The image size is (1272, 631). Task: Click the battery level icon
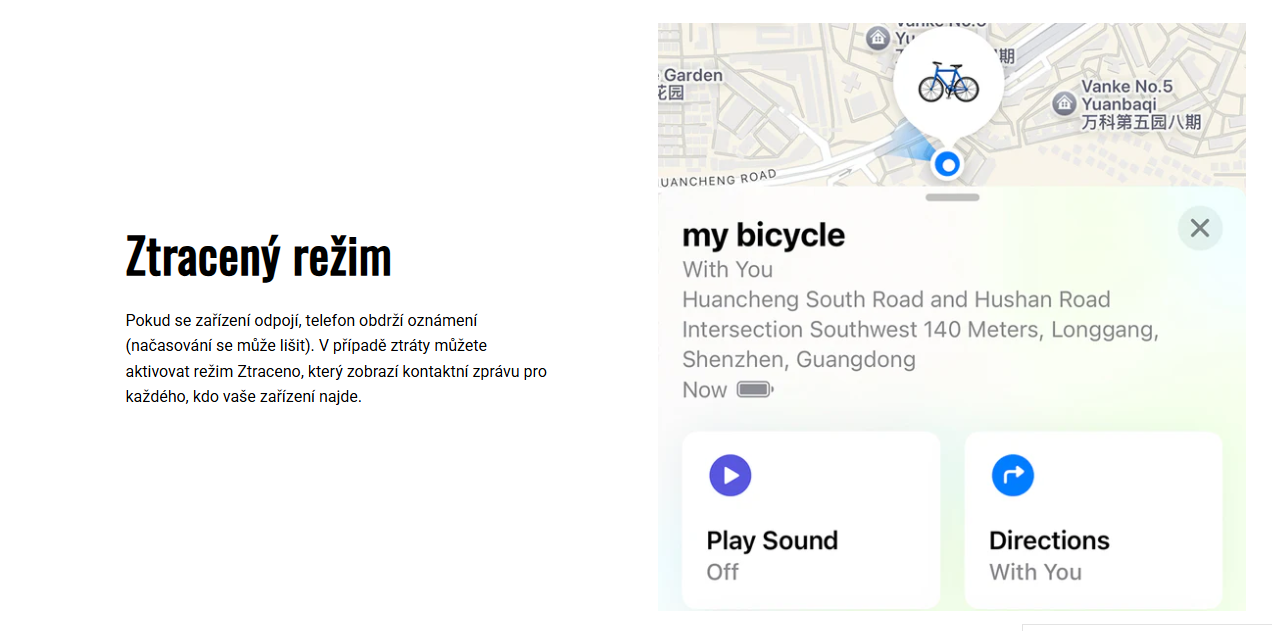pyautogui.click(x=755, y=390)
